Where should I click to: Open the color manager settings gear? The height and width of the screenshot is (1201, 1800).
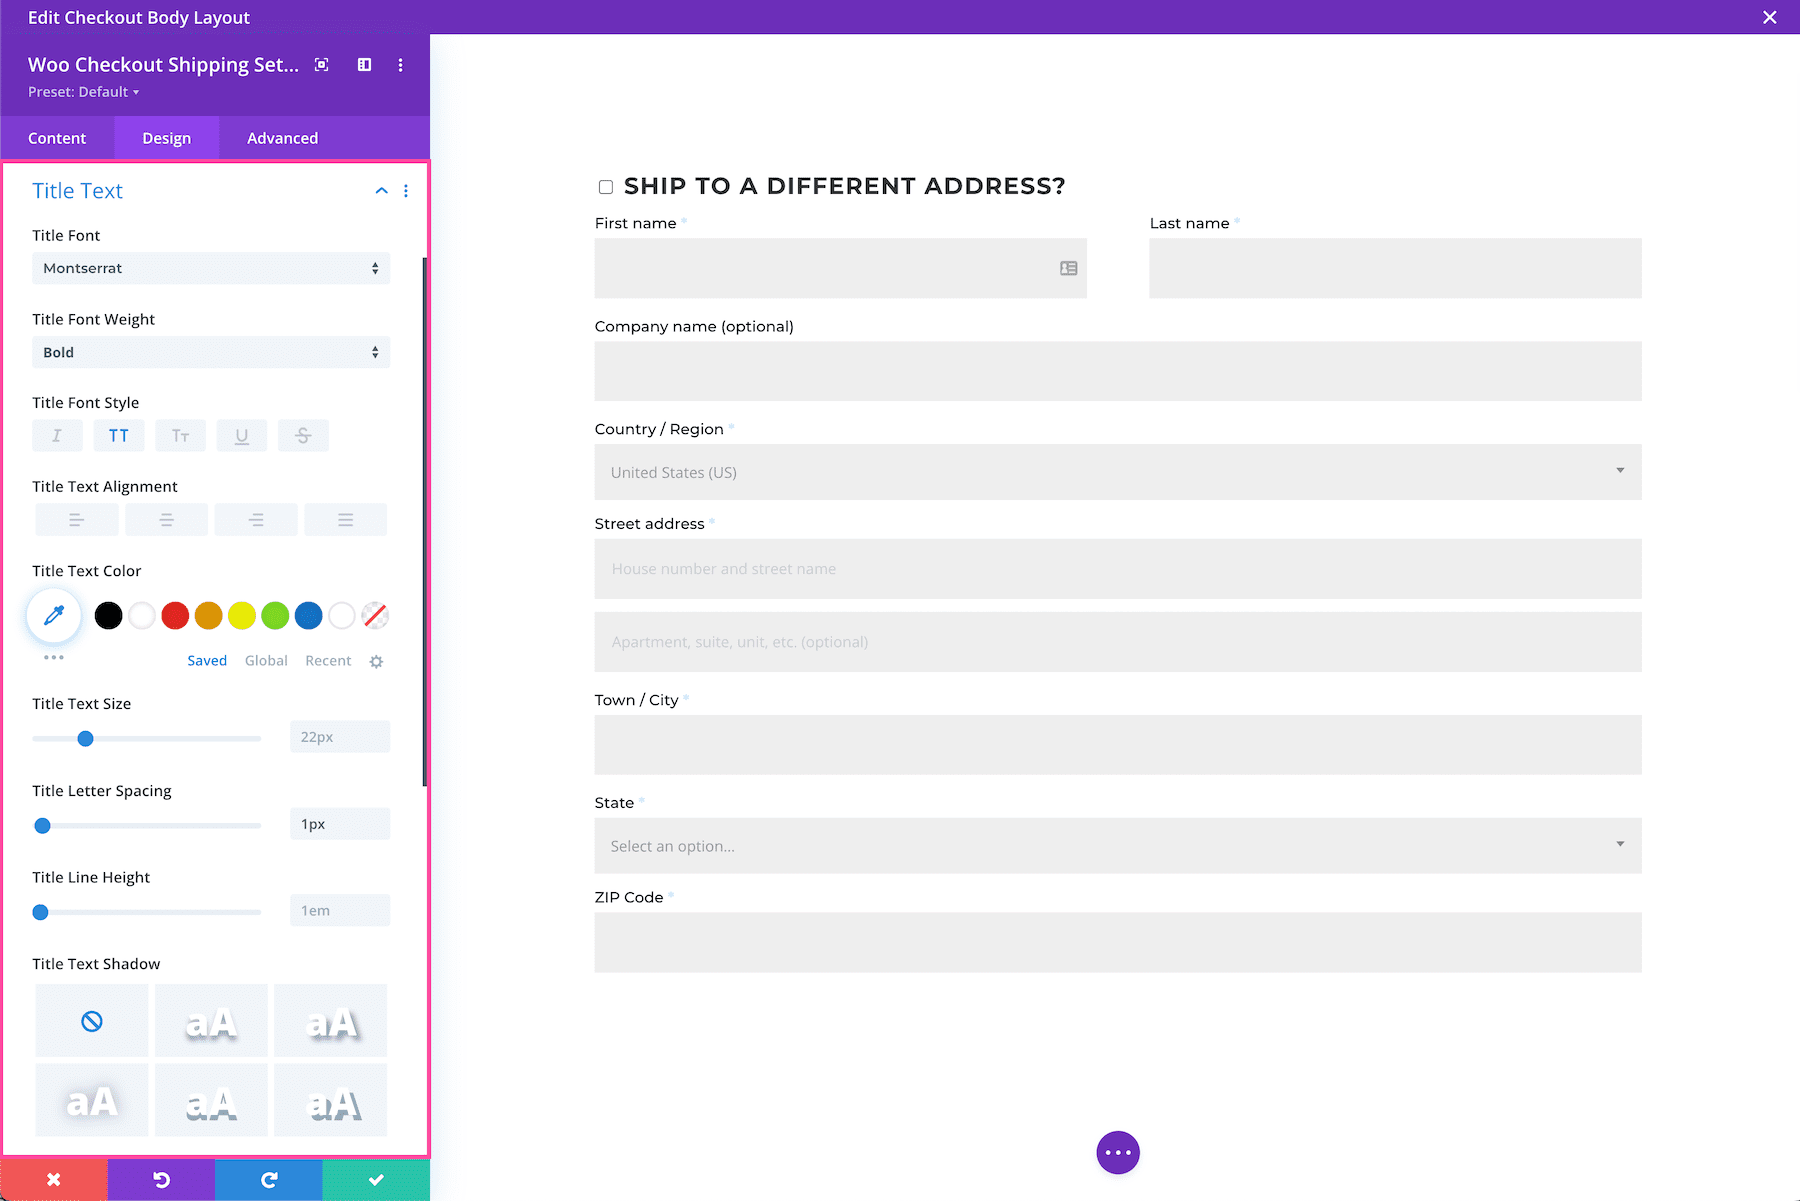tap(376, 660)
